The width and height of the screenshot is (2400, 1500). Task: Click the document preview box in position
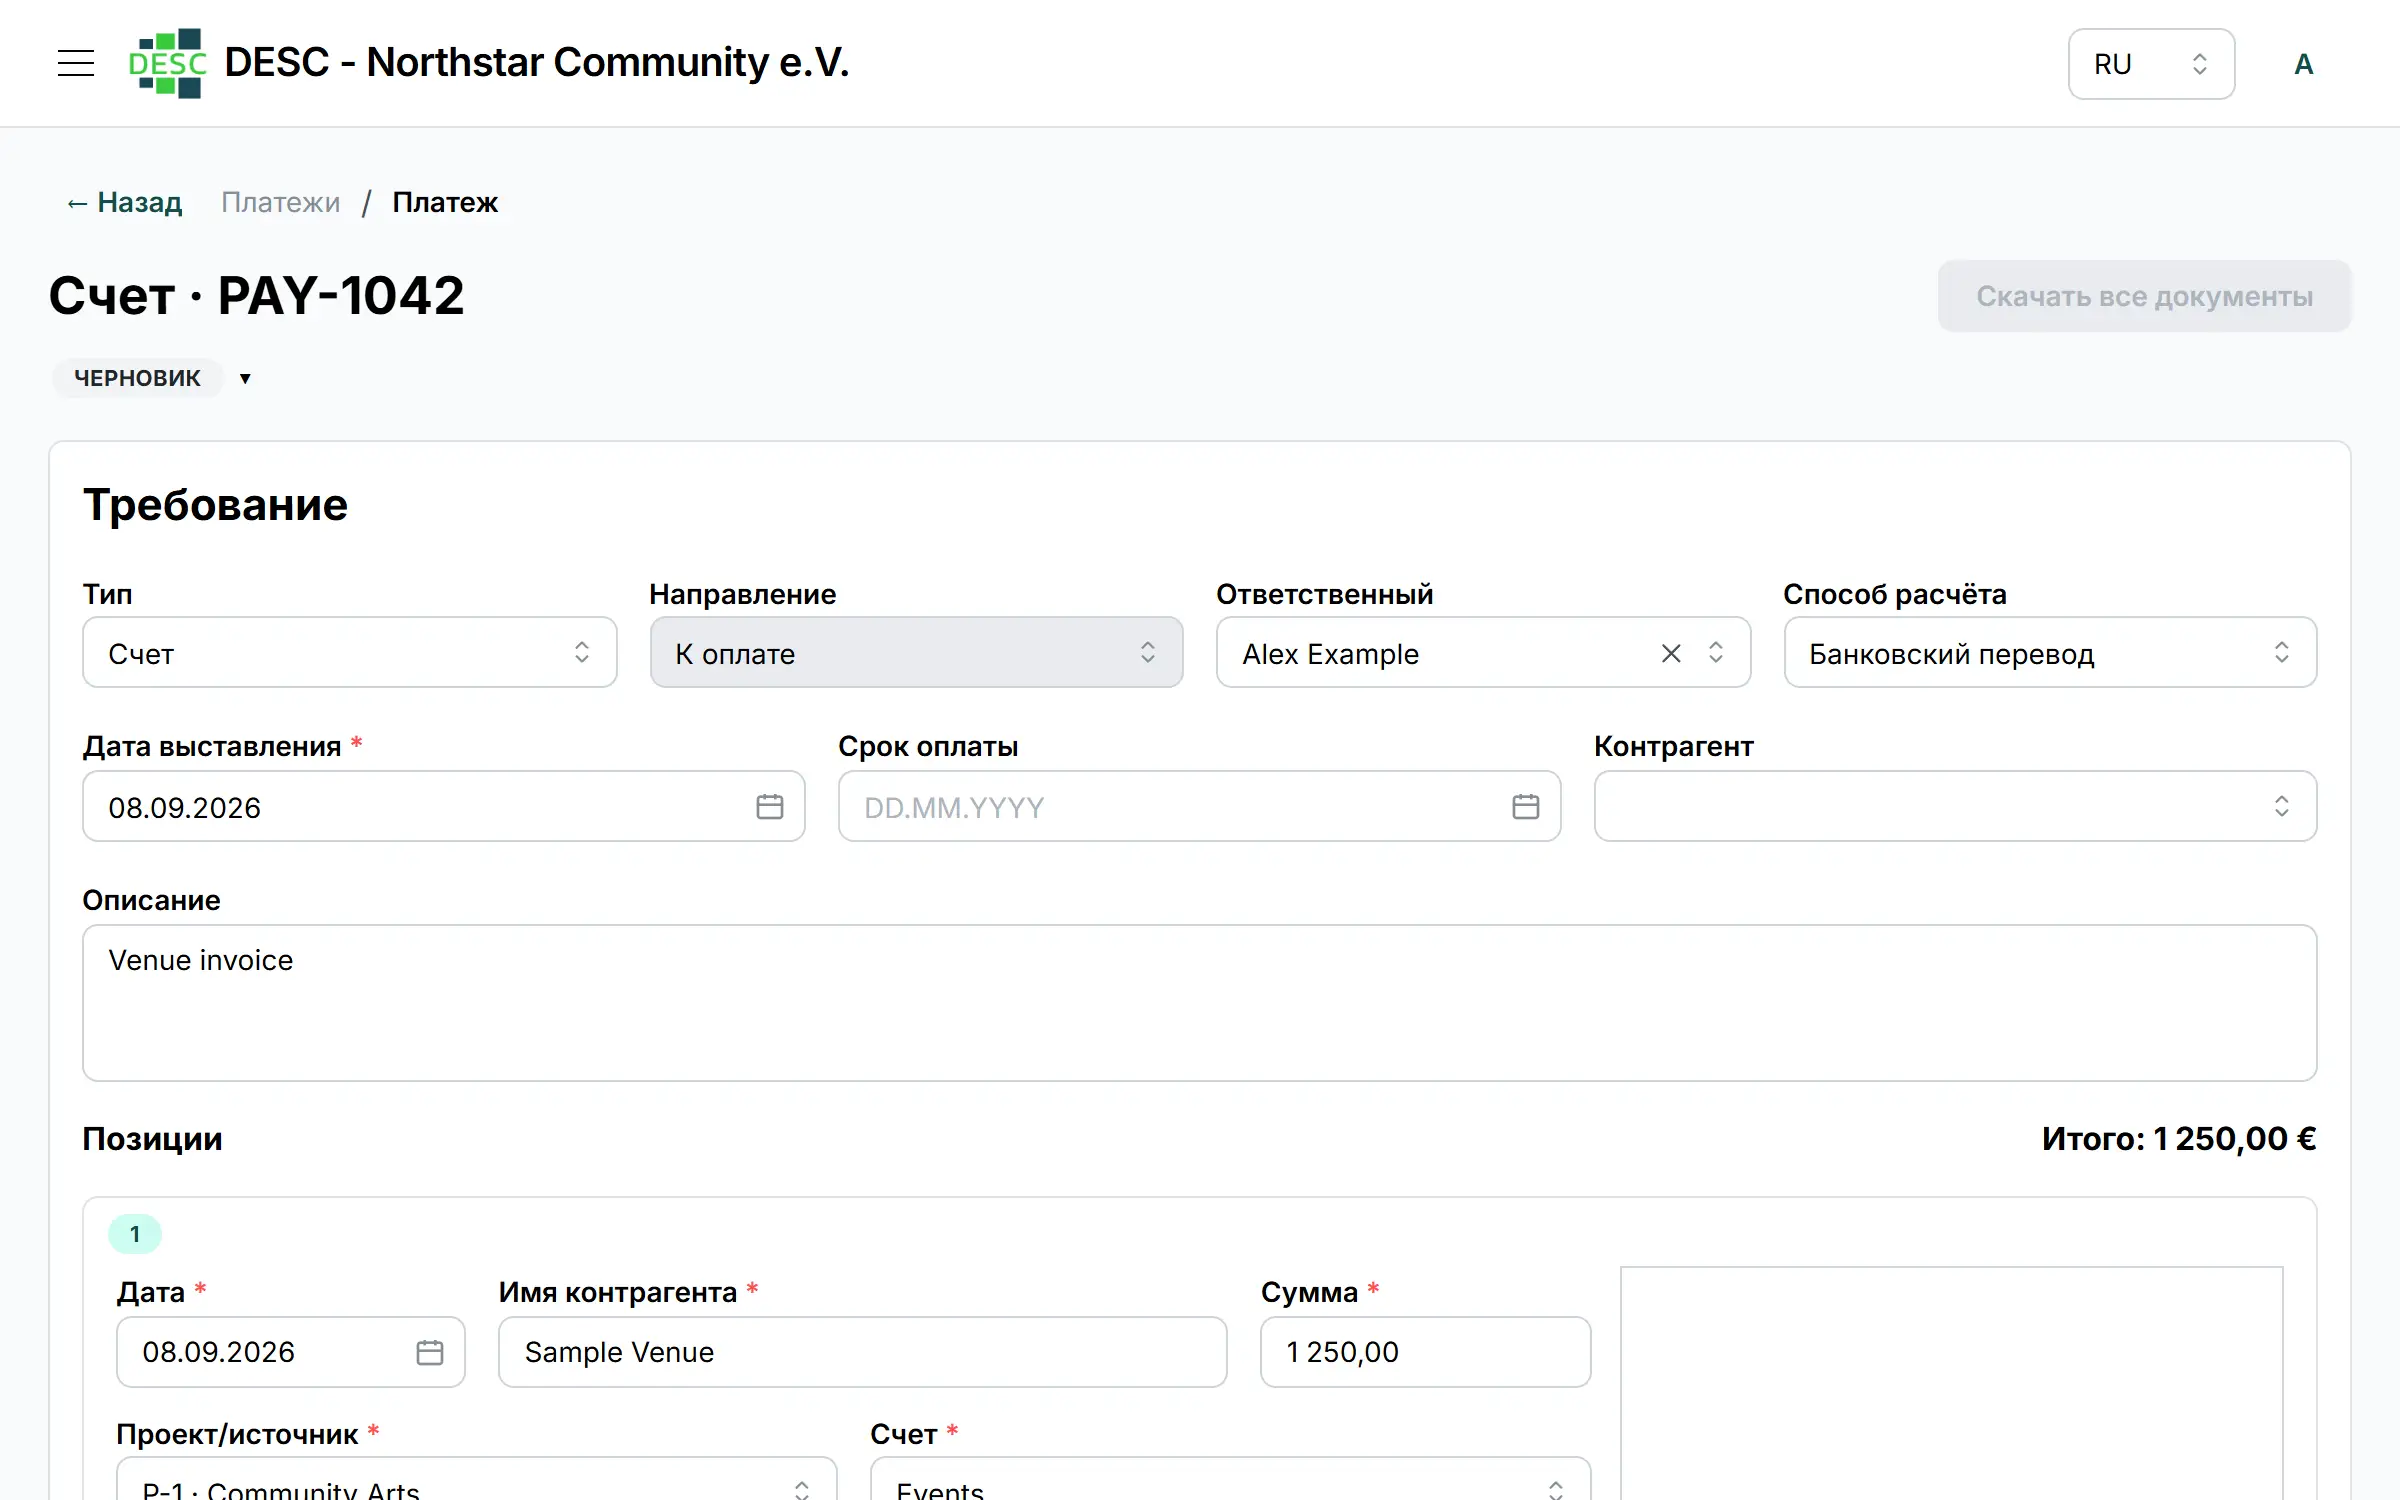coord(1951,1383)
